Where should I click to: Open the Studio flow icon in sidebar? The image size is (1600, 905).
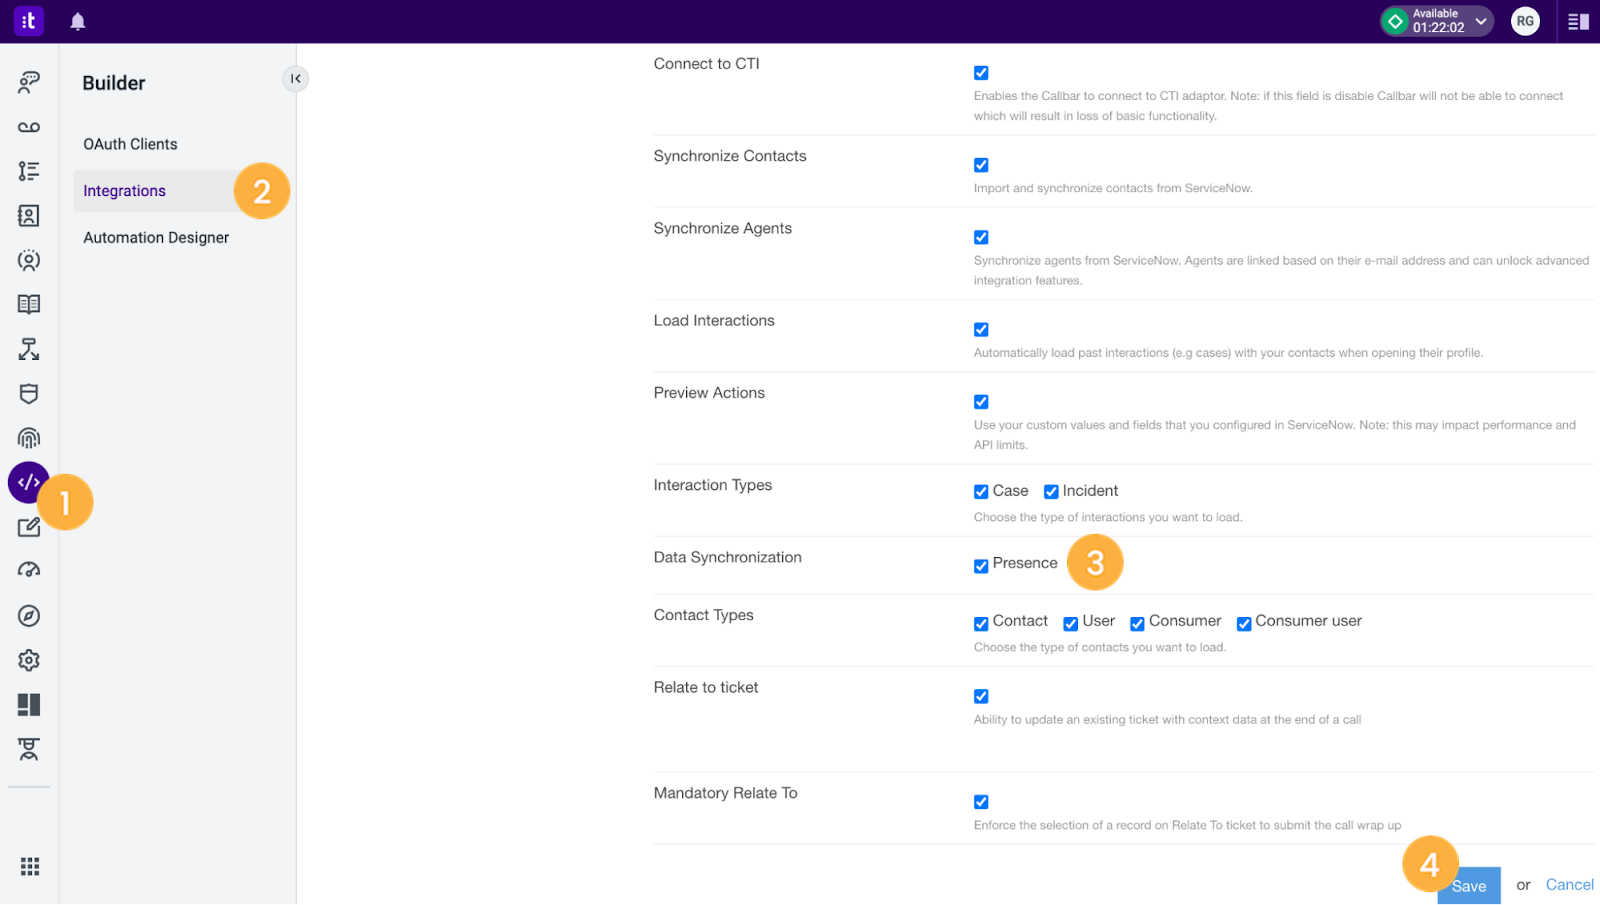(29, 349)
